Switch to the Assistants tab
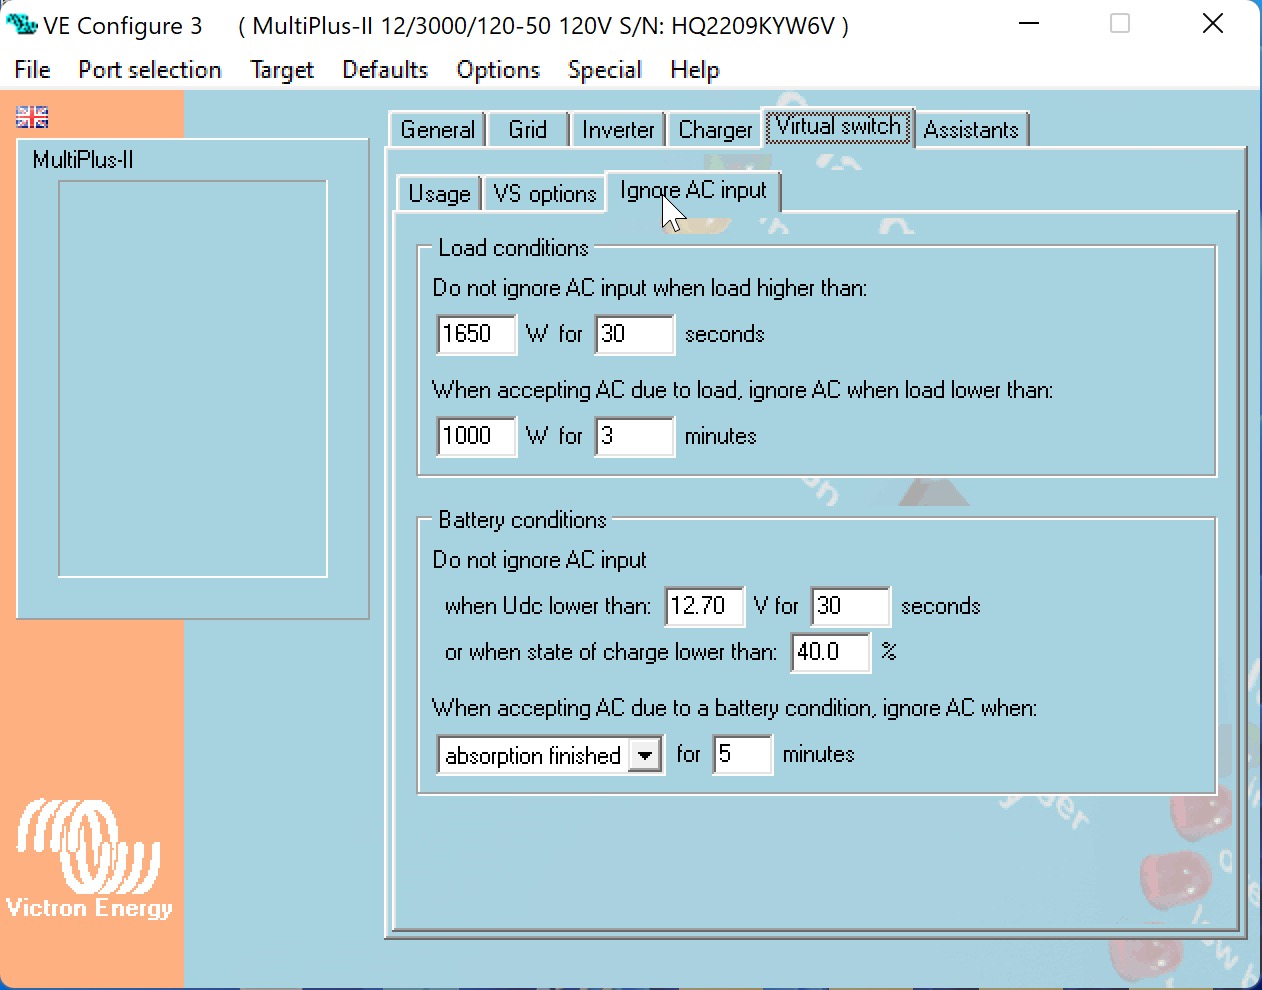Screen dimensions: 1262x990 (x=971, y=130)
